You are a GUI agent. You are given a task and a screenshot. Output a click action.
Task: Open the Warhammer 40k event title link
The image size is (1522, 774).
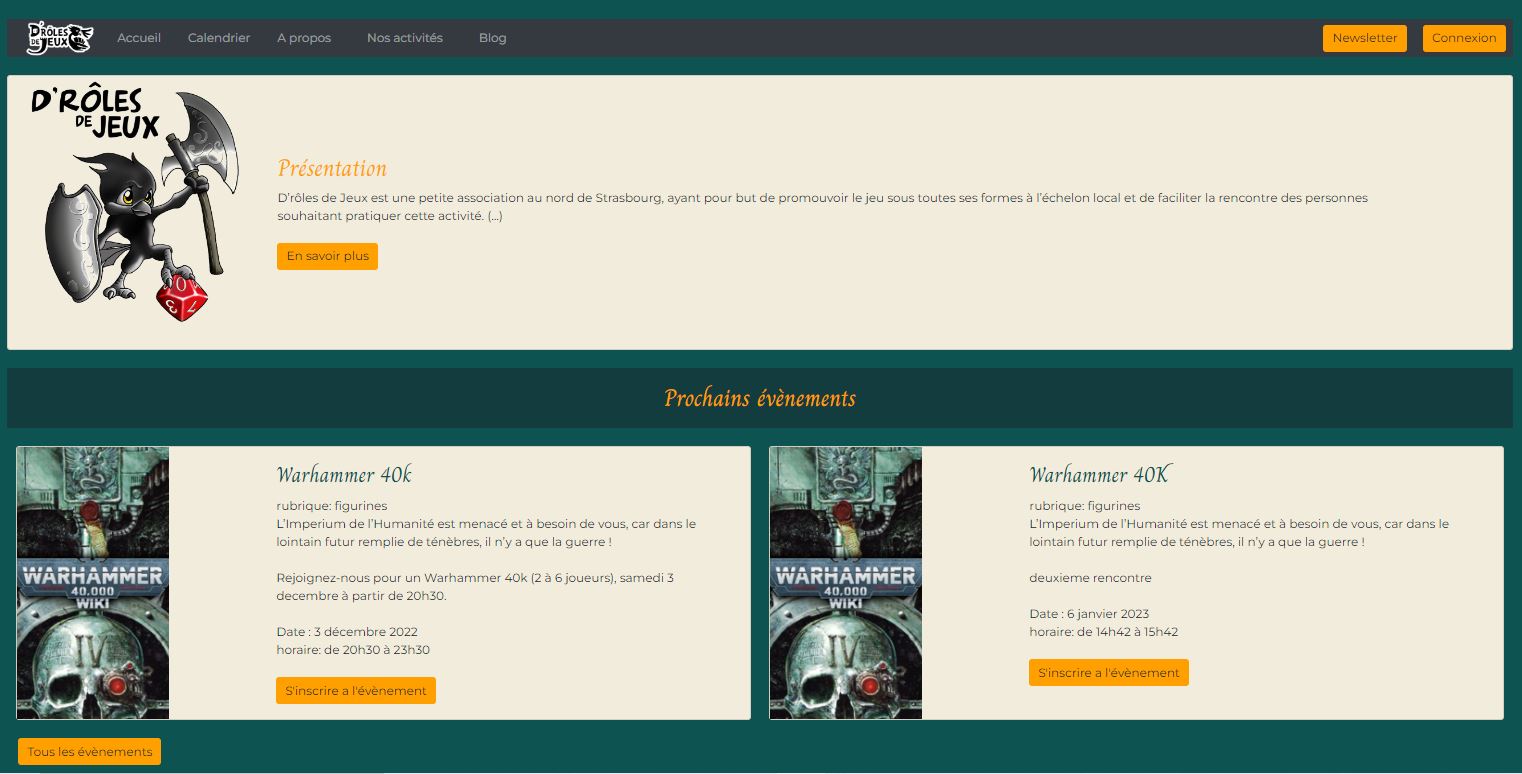[344, 475]
